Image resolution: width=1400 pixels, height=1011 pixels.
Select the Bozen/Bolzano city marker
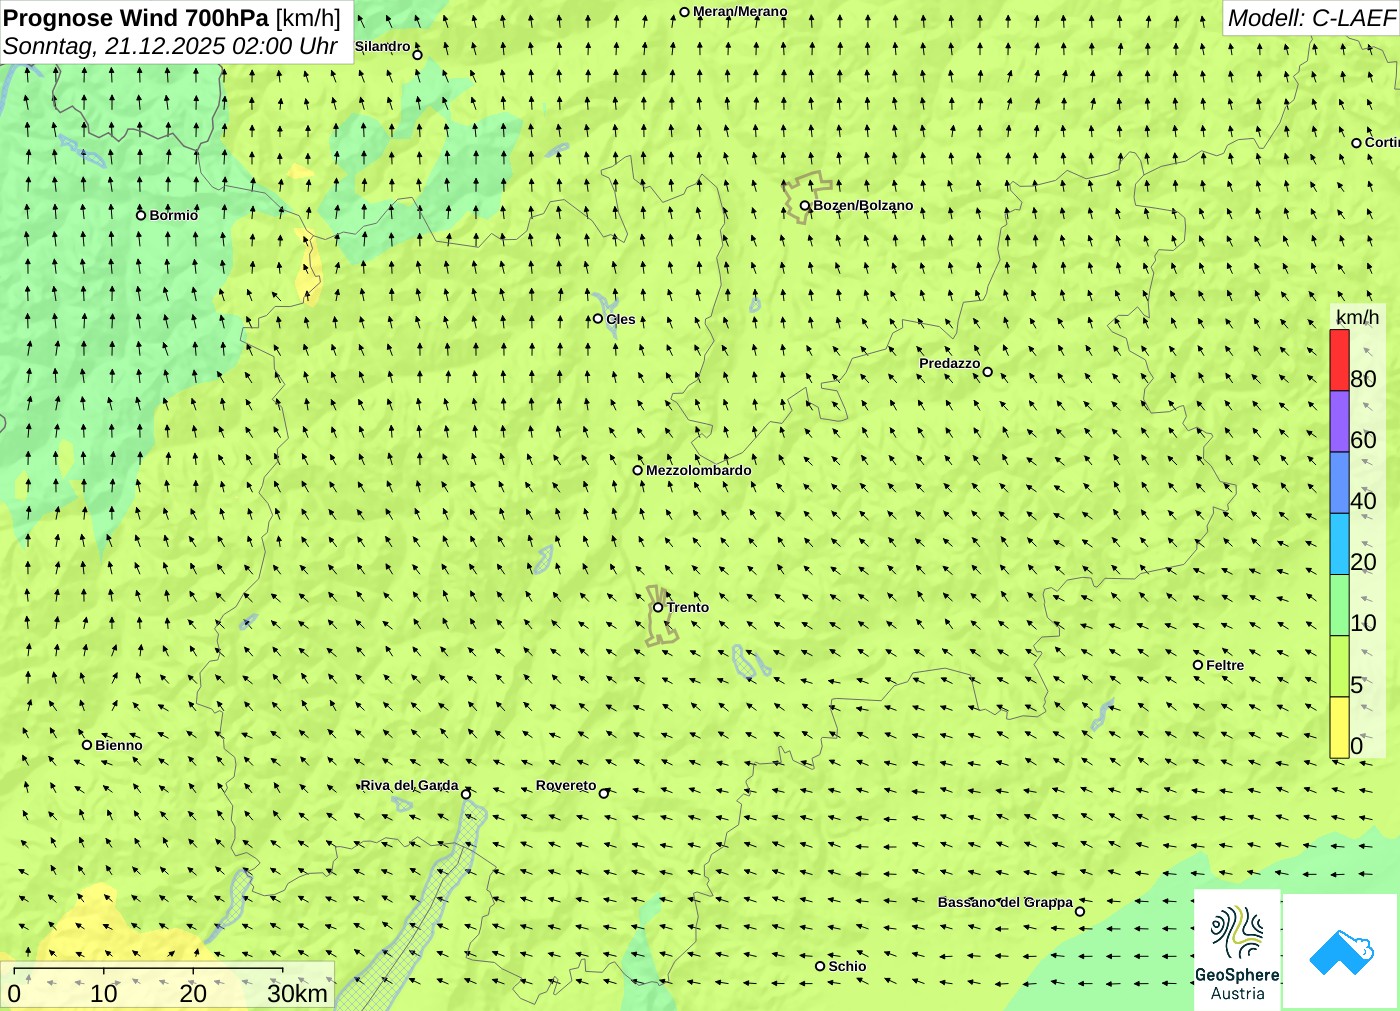(804, 206)
